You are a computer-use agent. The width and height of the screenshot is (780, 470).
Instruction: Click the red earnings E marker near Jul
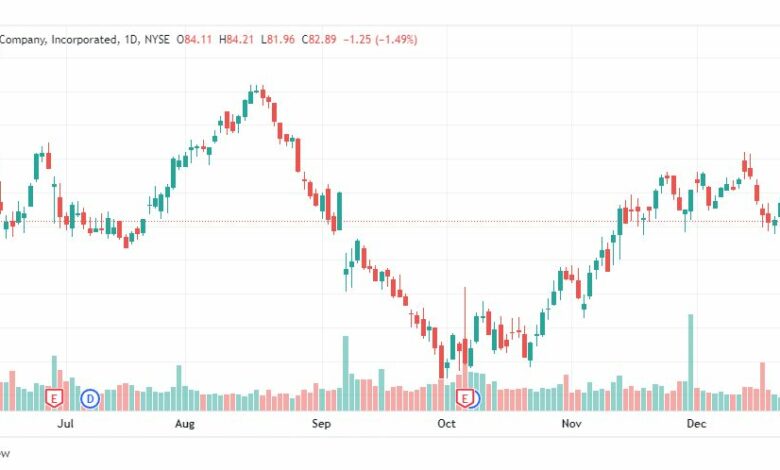tap(54, 398)
